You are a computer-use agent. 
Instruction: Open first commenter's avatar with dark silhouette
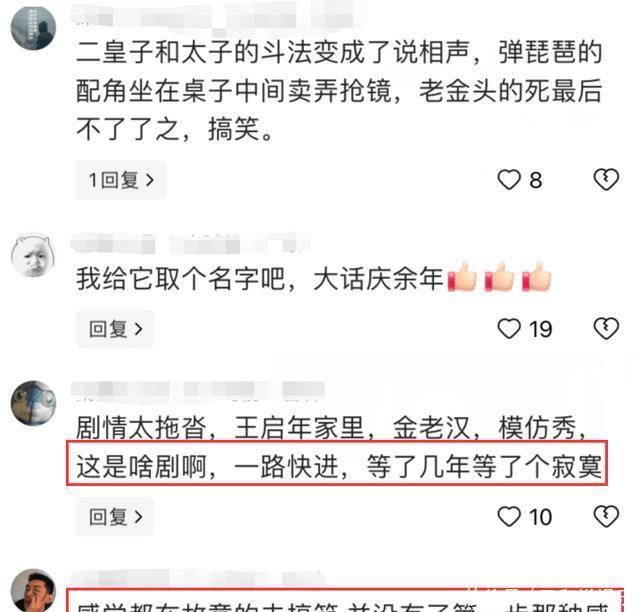click(33, 28)
